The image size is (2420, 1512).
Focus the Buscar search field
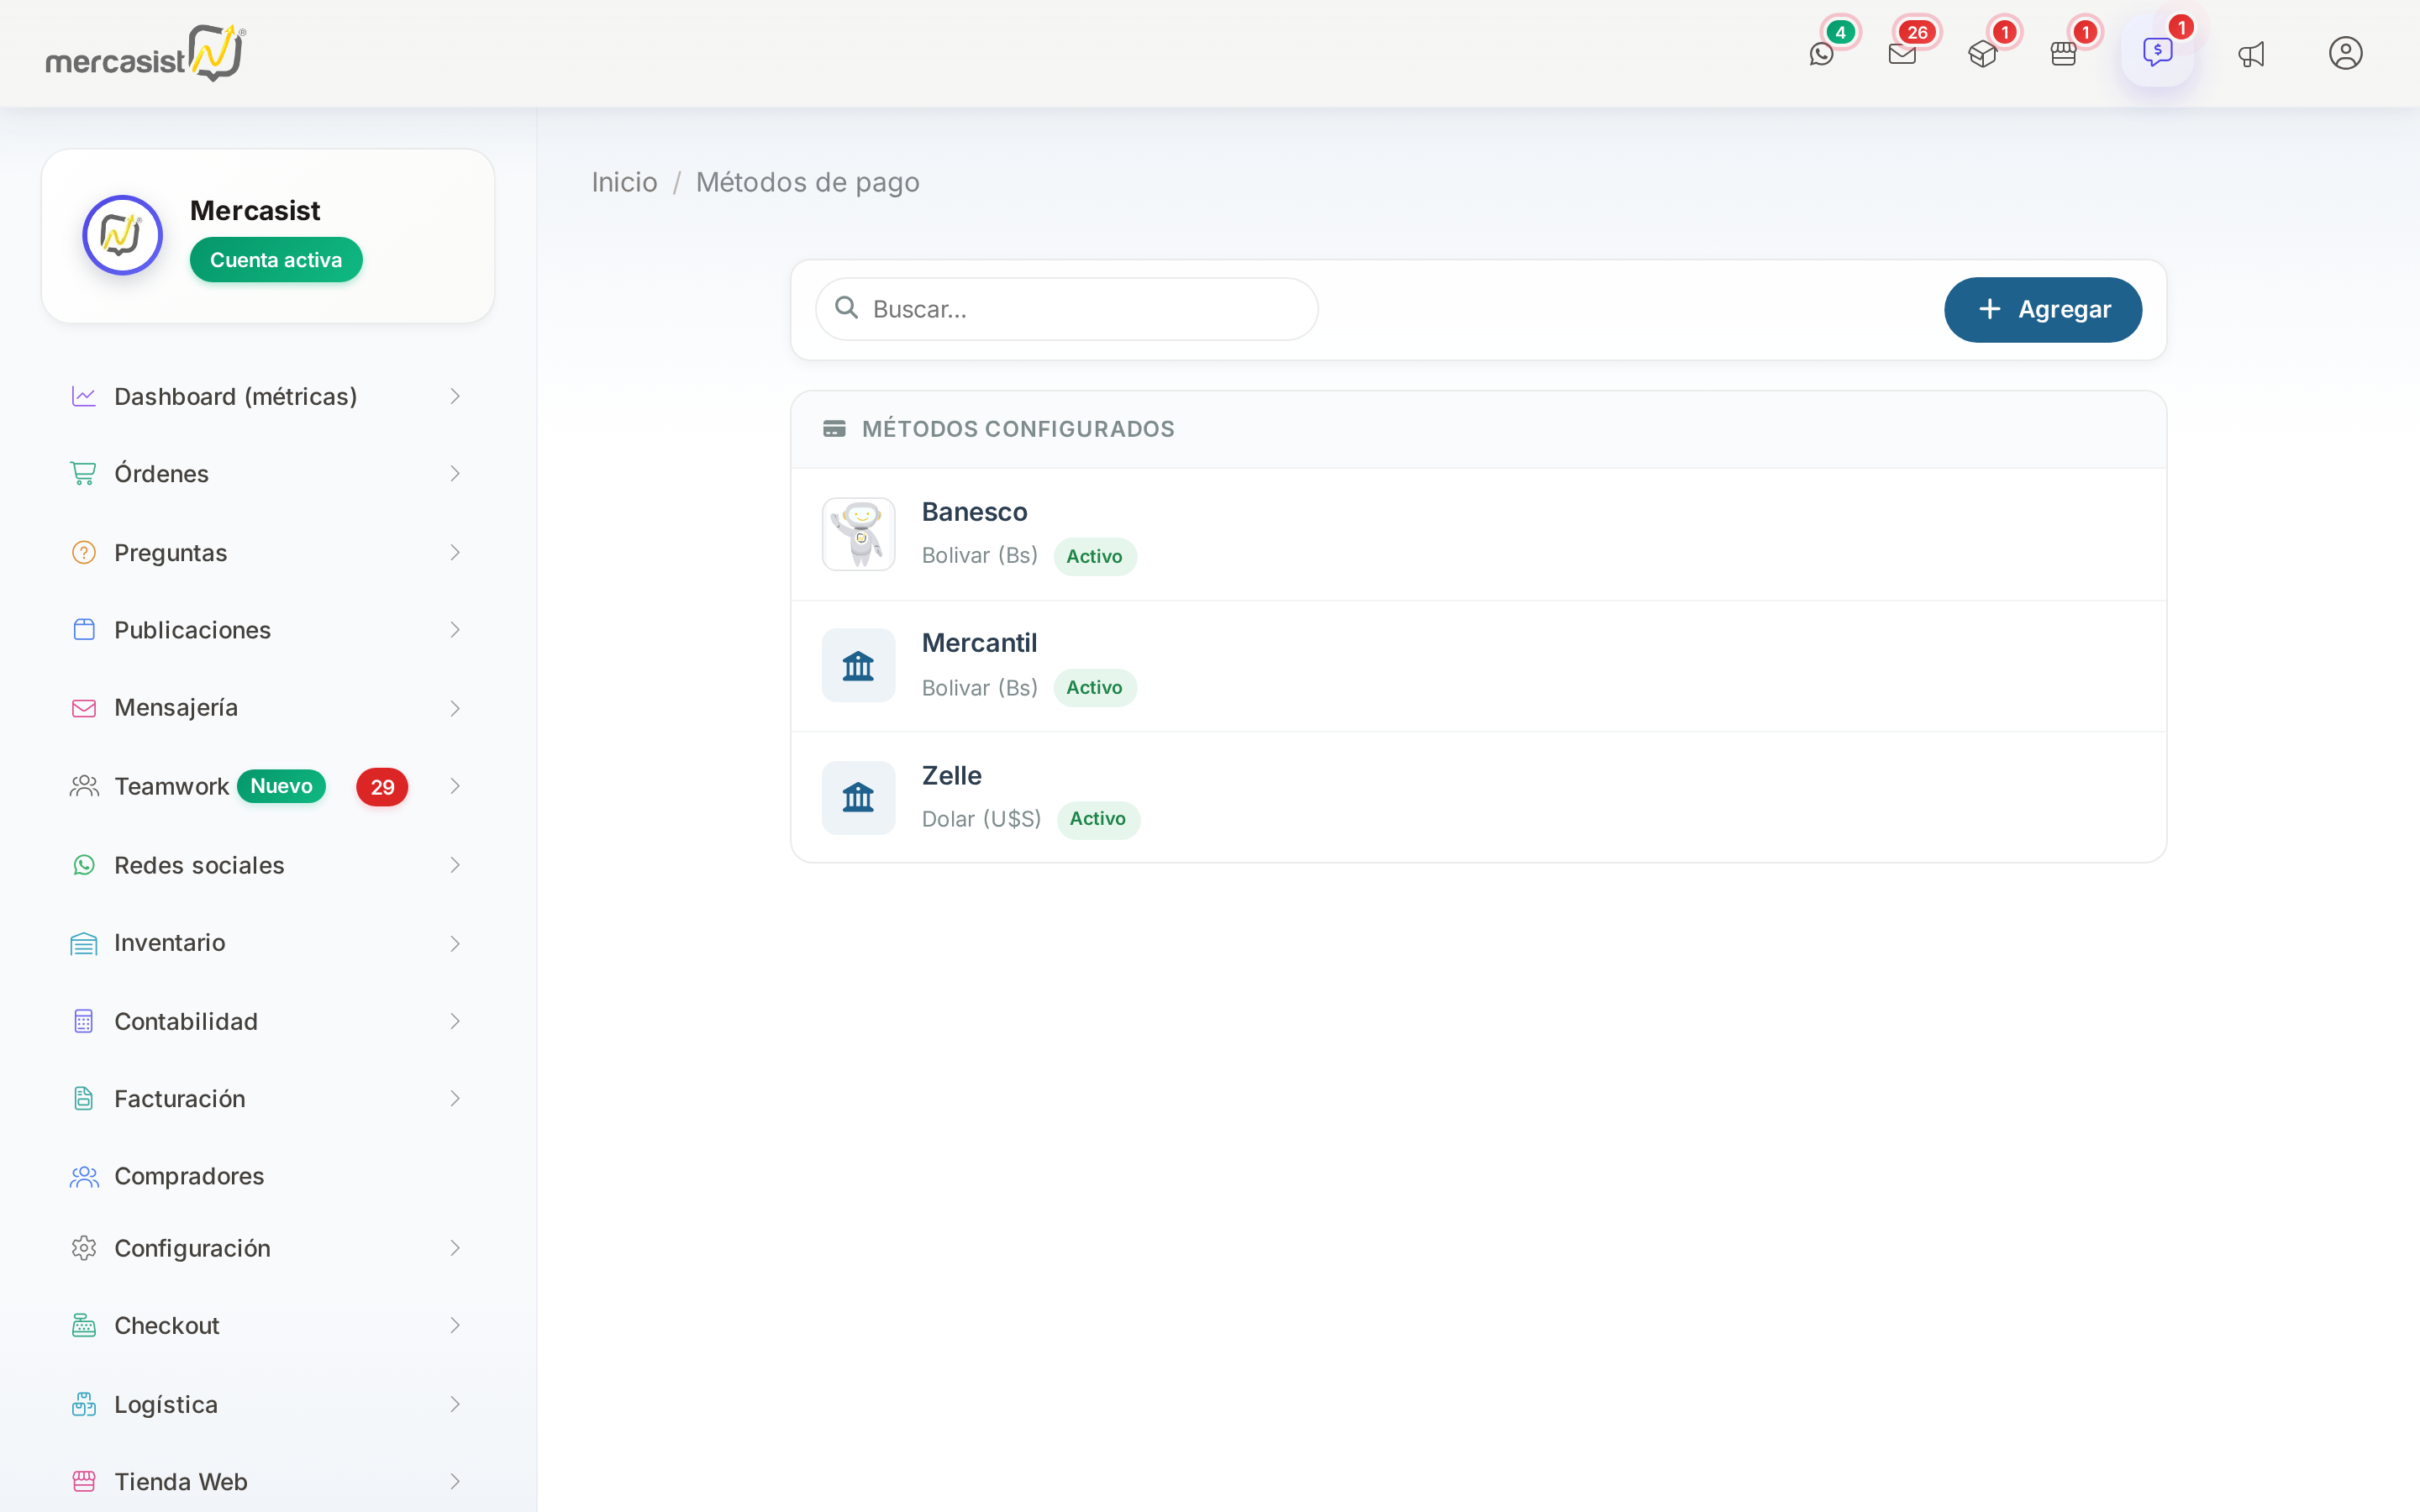[x=1066, y=310]
